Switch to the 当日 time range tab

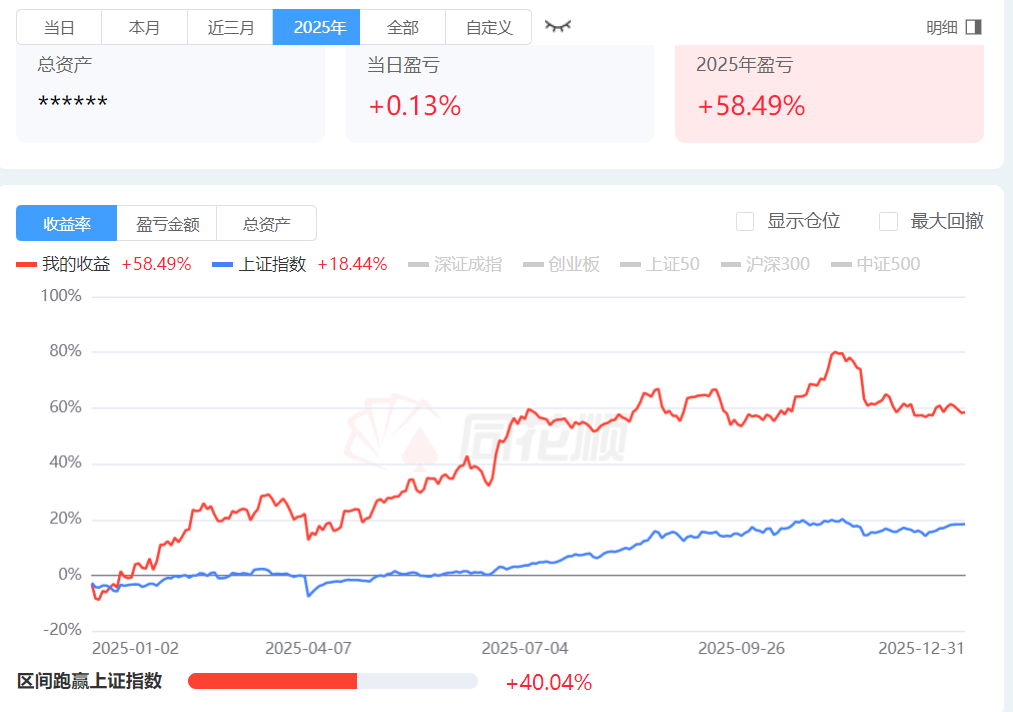[x=59, y=27]
